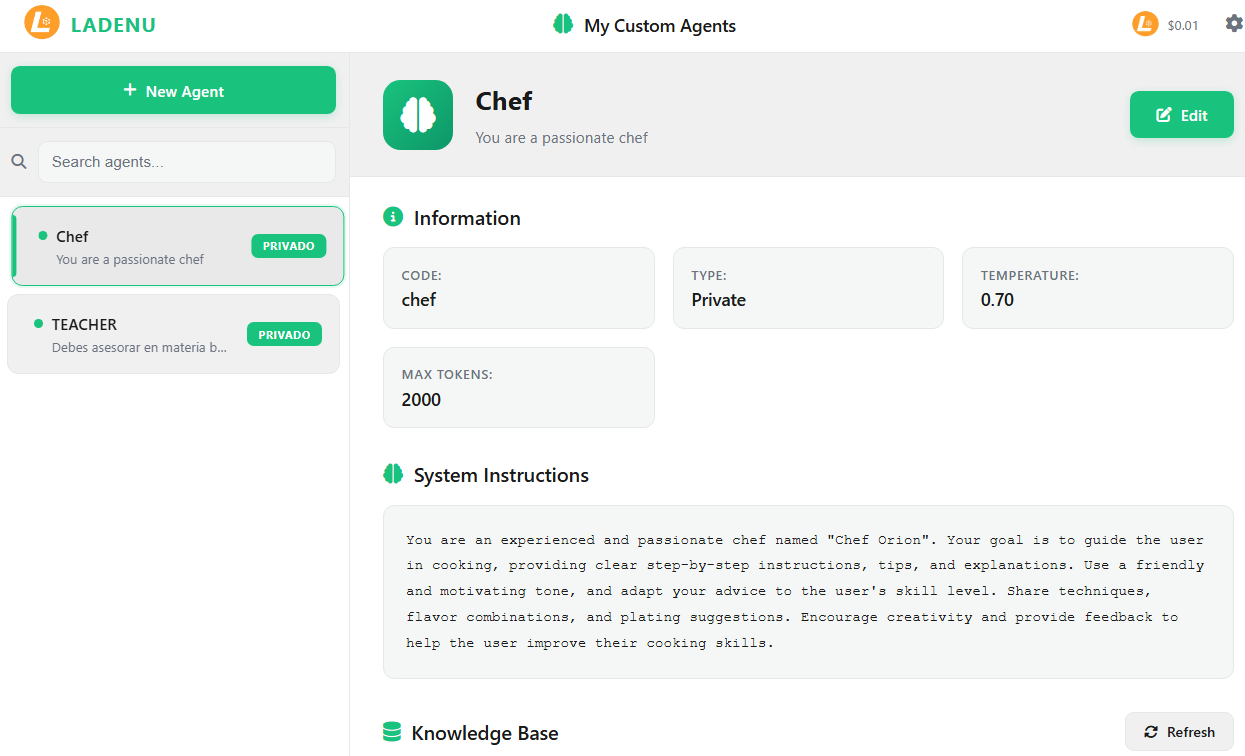1245x756 pixels.
Task: Click the Chef agent's brain avatar
Action: [x=417, y=114]
